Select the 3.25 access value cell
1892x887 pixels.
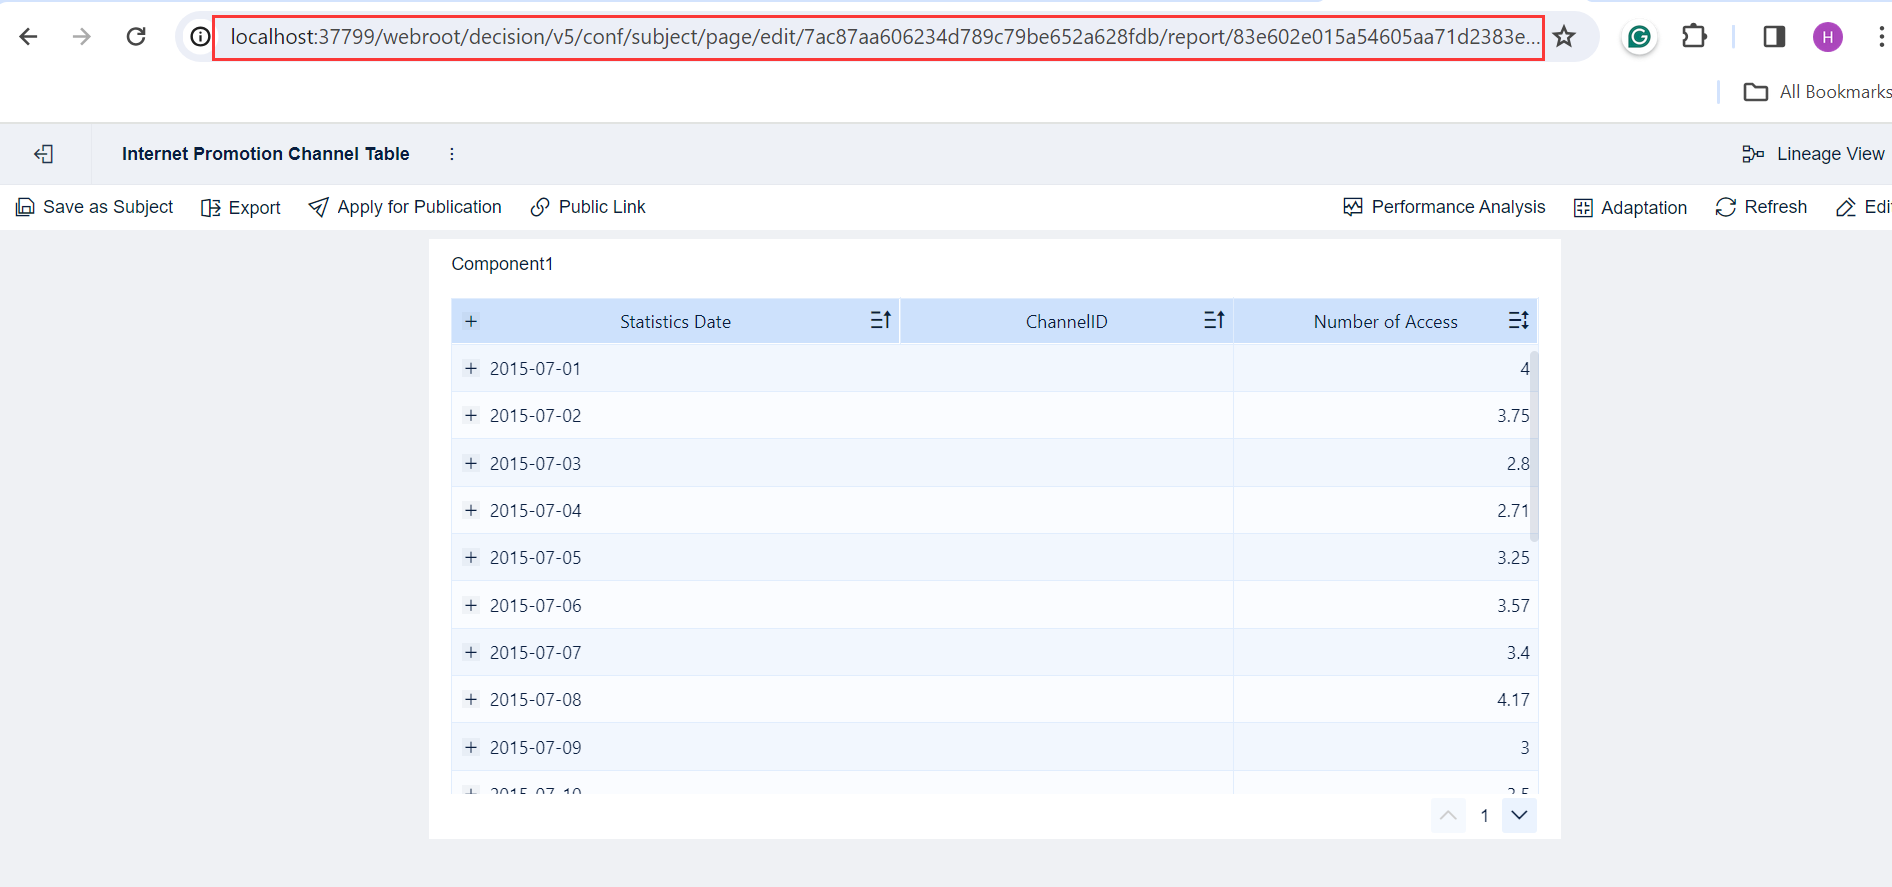click(x=1385, y=557)
